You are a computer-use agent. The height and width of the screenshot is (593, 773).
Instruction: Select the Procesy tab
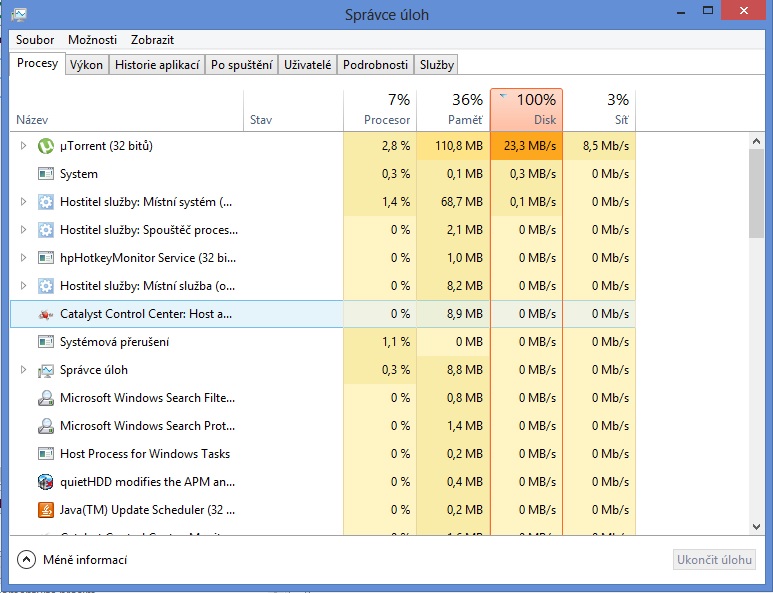37,64
